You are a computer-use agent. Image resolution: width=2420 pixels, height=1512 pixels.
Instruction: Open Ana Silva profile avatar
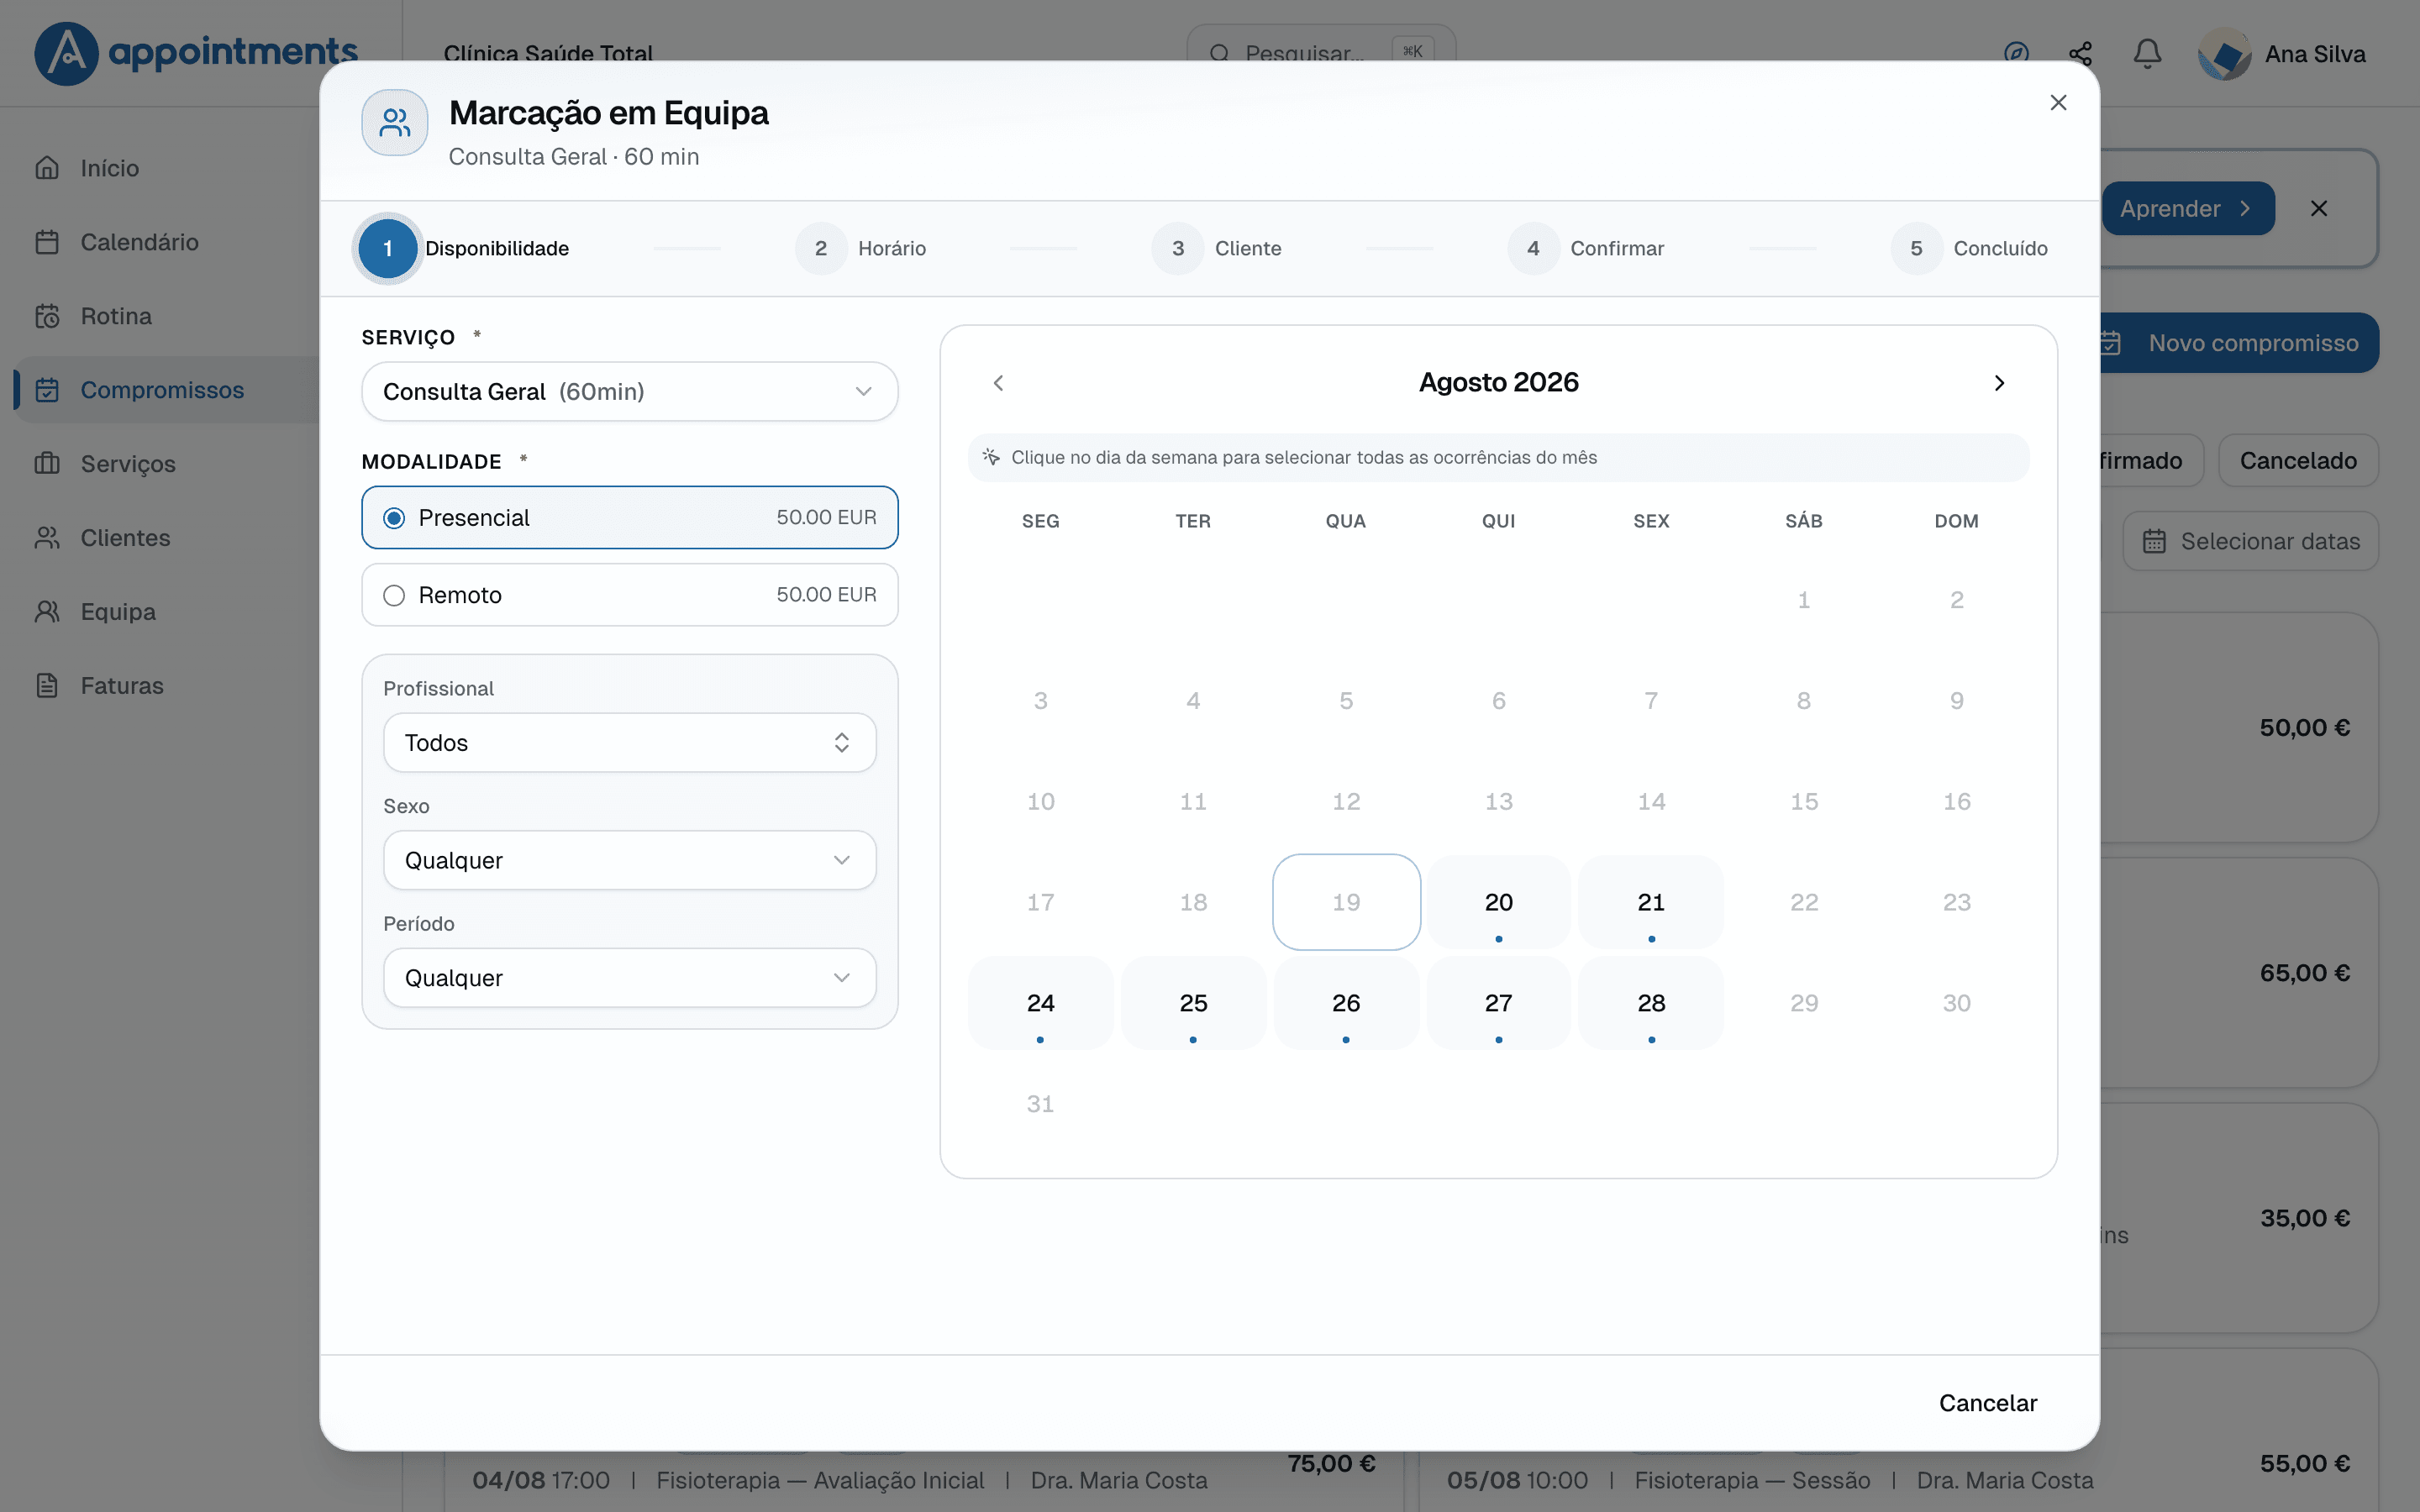(x=2224, y=54)
